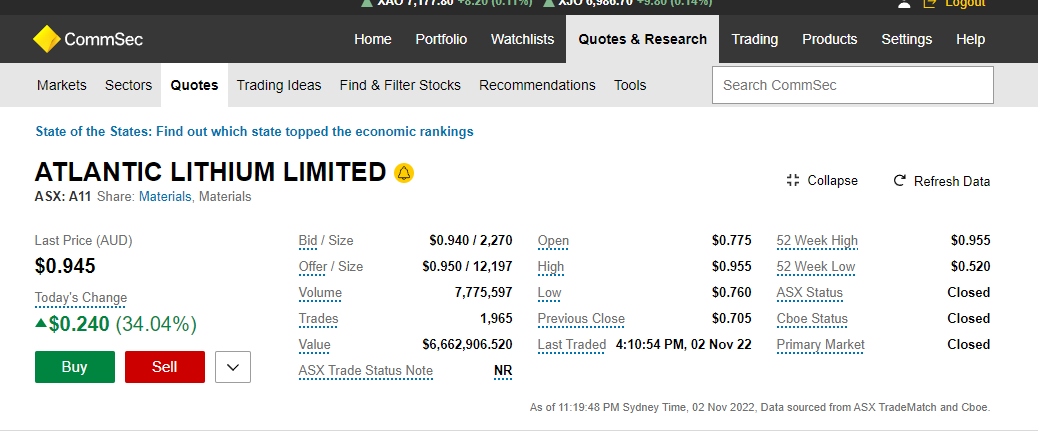Click the user profile icon
Viewport: 1038px width, 437px height.
tap(904, 3)
